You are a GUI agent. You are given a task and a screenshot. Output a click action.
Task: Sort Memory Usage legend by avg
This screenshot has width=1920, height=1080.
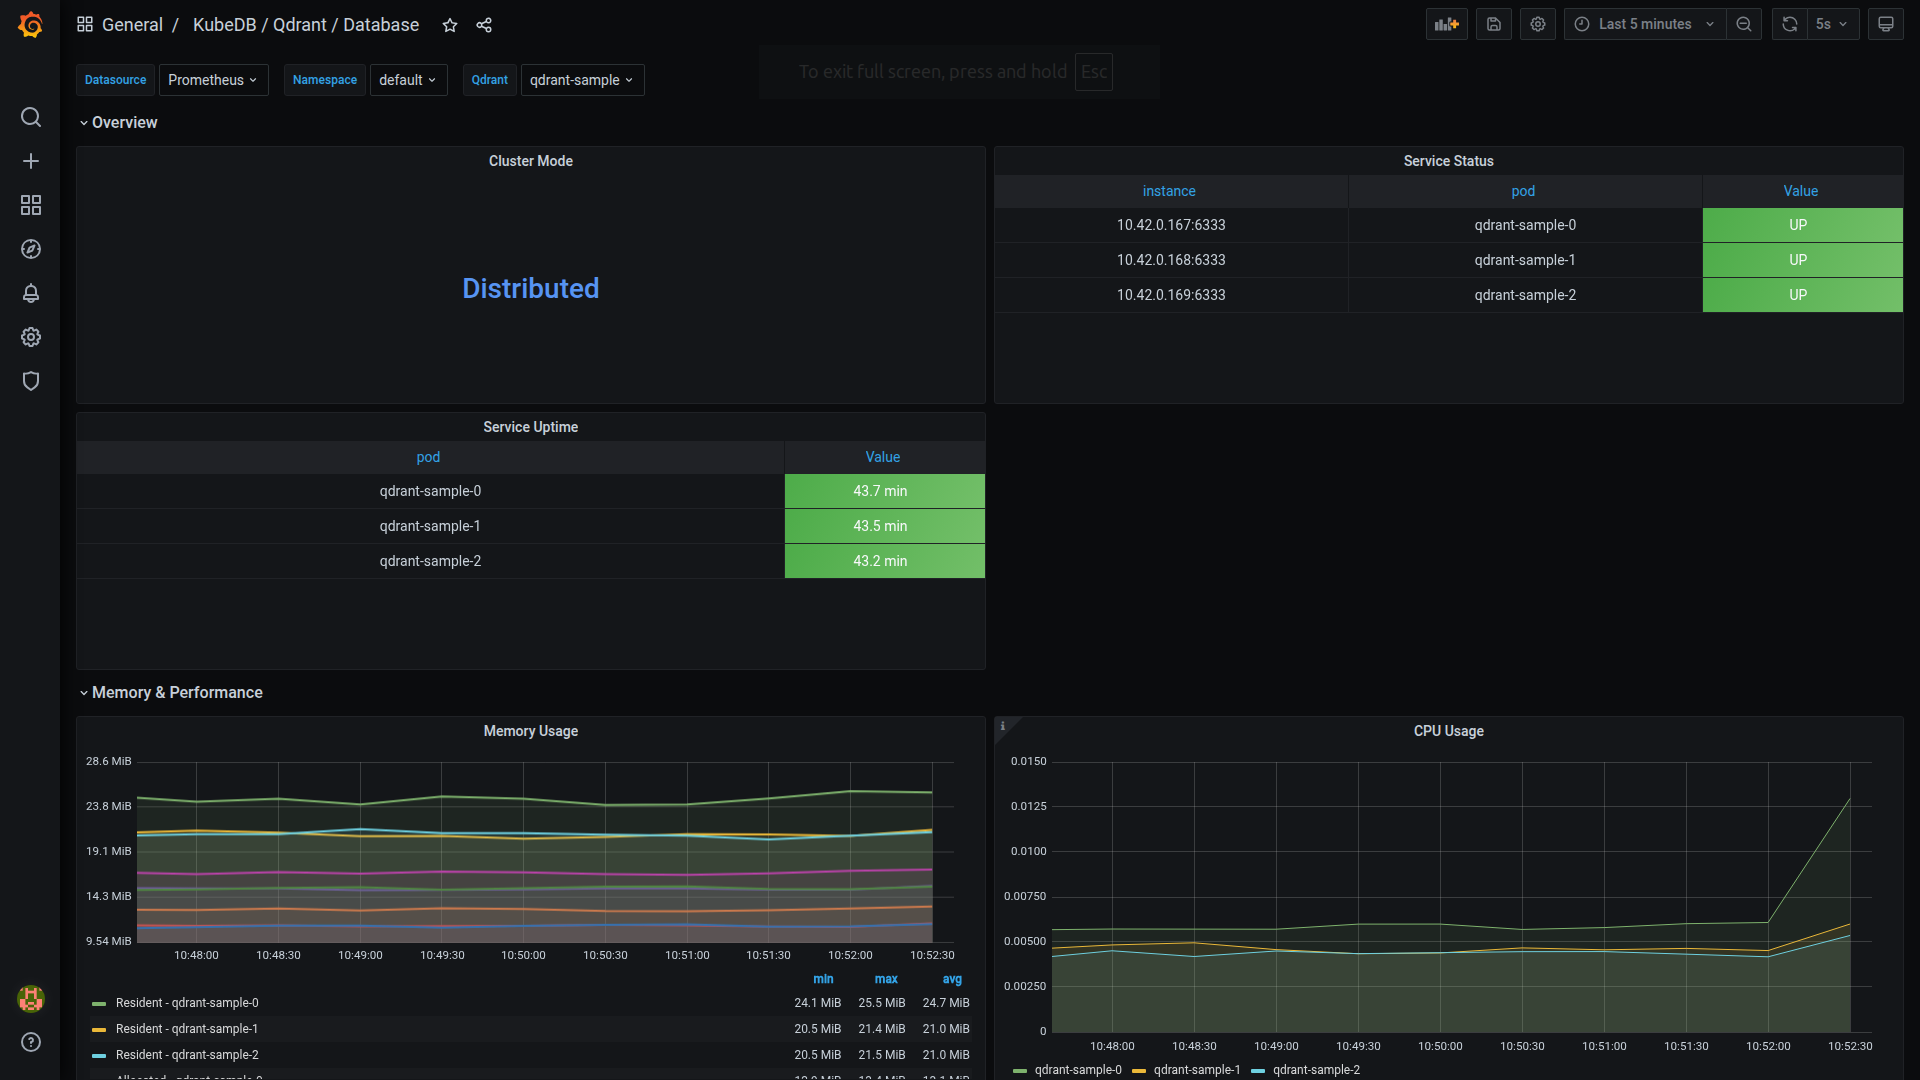point(952,979)
